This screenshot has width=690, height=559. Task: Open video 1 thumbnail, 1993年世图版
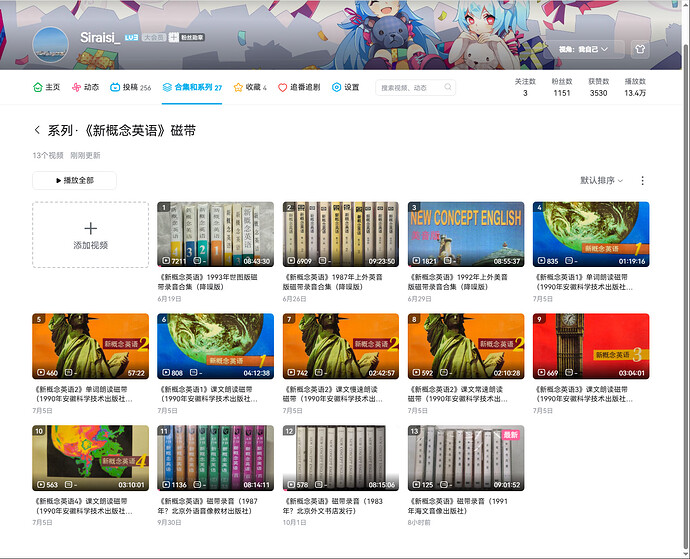(216, 234)
